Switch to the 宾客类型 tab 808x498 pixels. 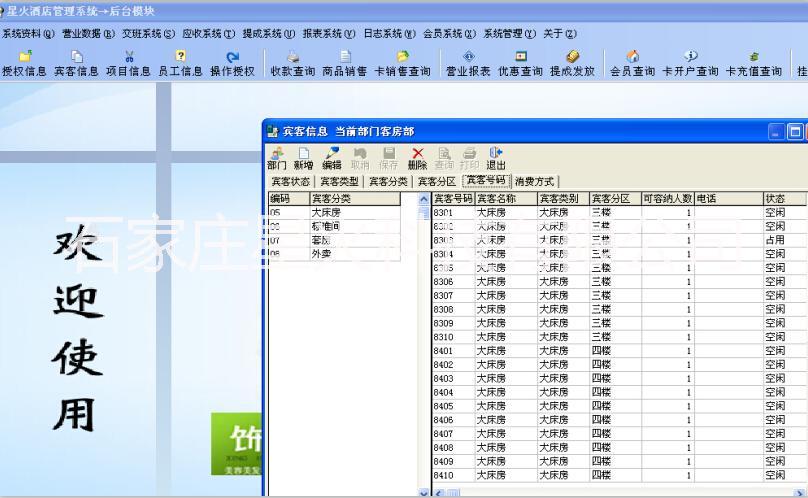coord(339,181)
